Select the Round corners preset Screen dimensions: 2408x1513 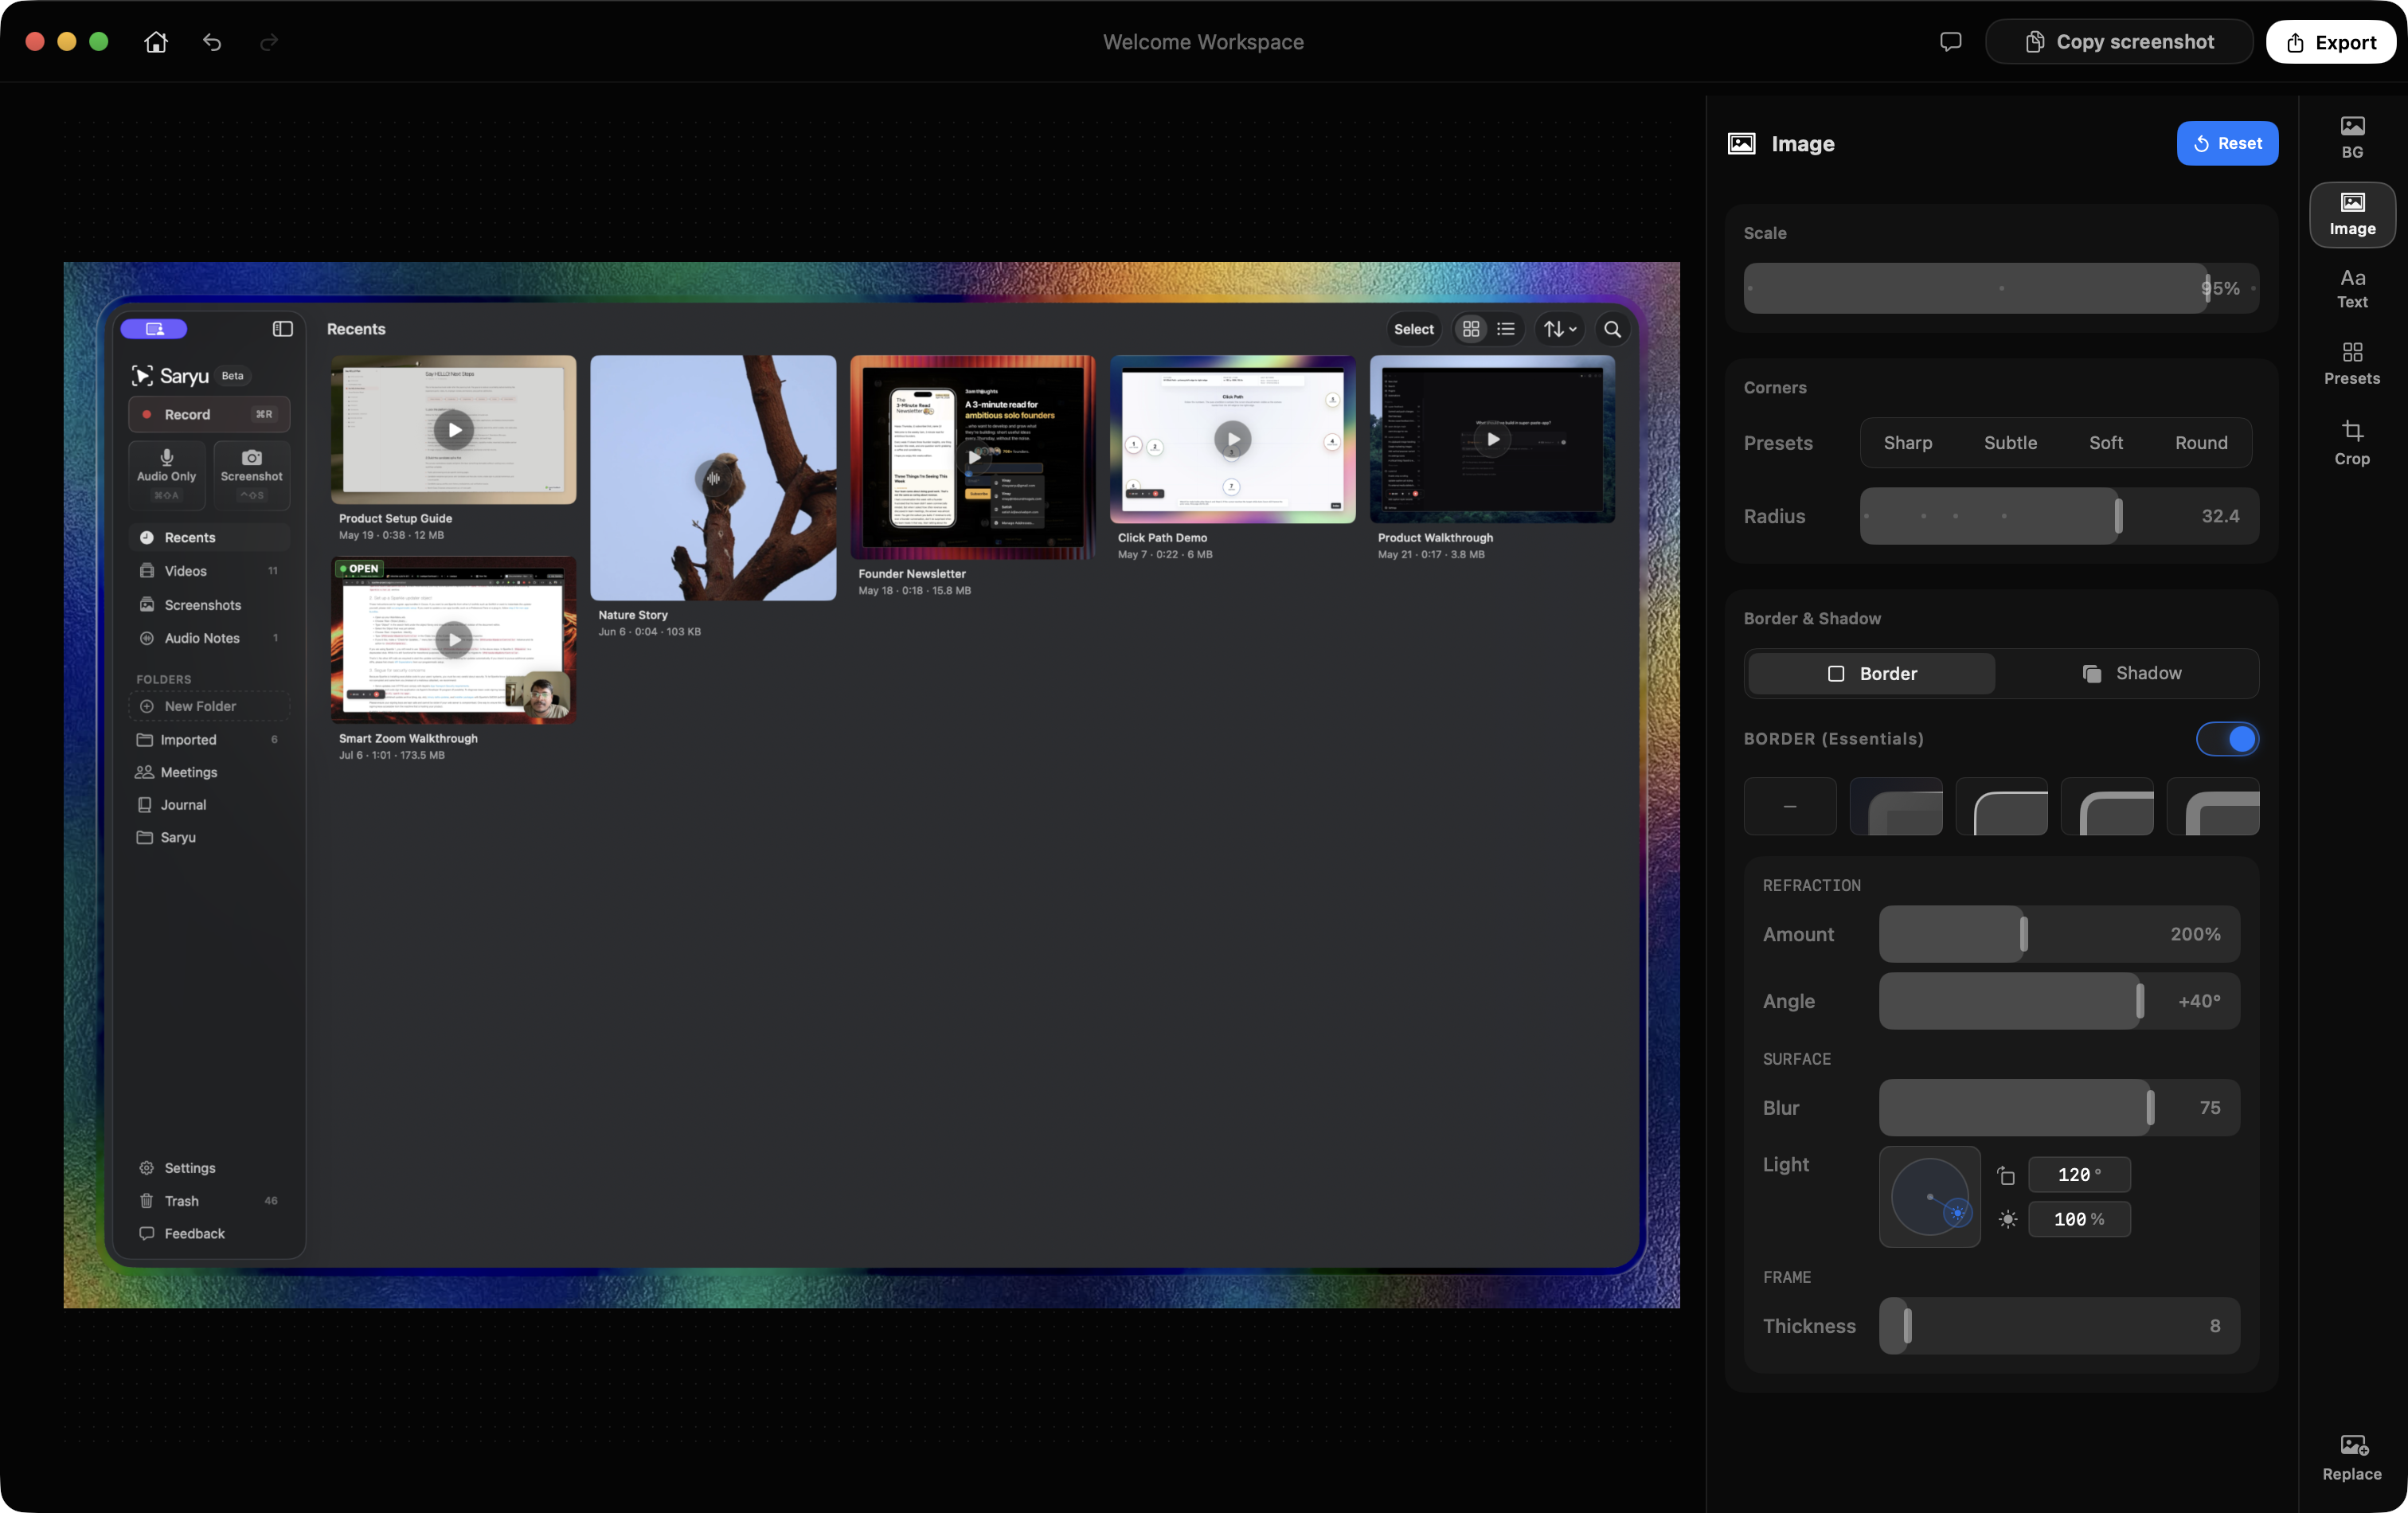[x=2200, y=443]
